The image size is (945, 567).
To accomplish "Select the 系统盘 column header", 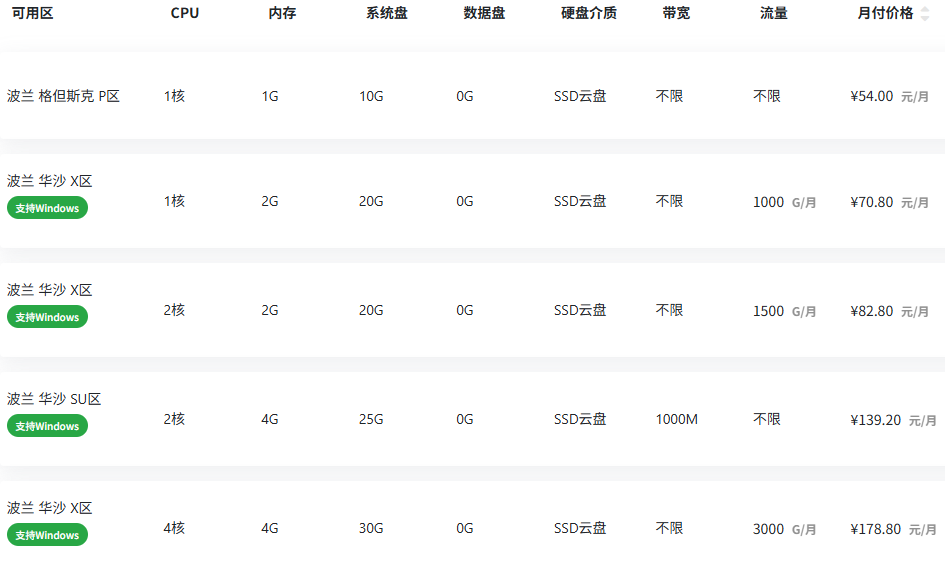I will (x=386, y=13).
